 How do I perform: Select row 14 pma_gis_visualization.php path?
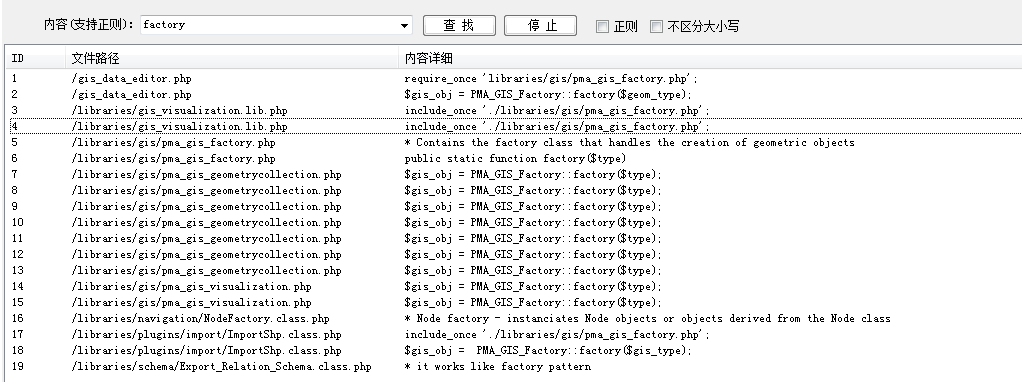click(x=192, y=286)
